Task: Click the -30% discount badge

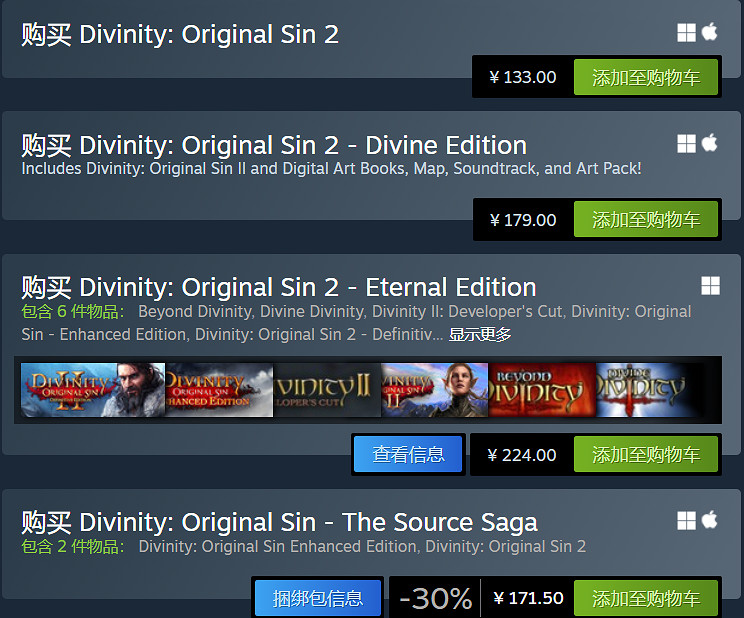Action: tap(435, 598)
